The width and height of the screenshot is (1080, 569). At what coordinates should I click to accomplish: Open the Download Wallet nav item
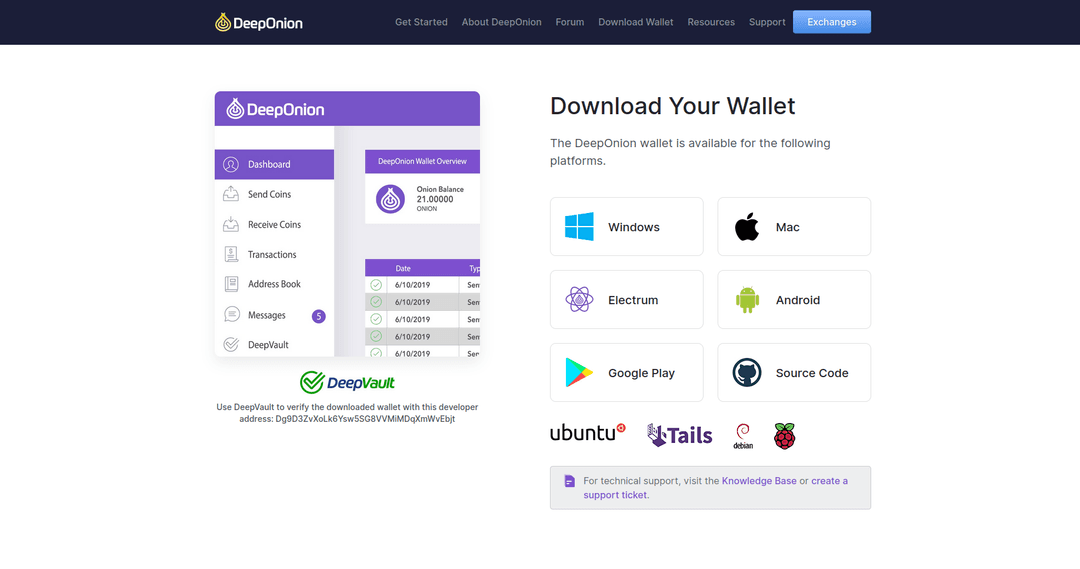coord(636,22)
